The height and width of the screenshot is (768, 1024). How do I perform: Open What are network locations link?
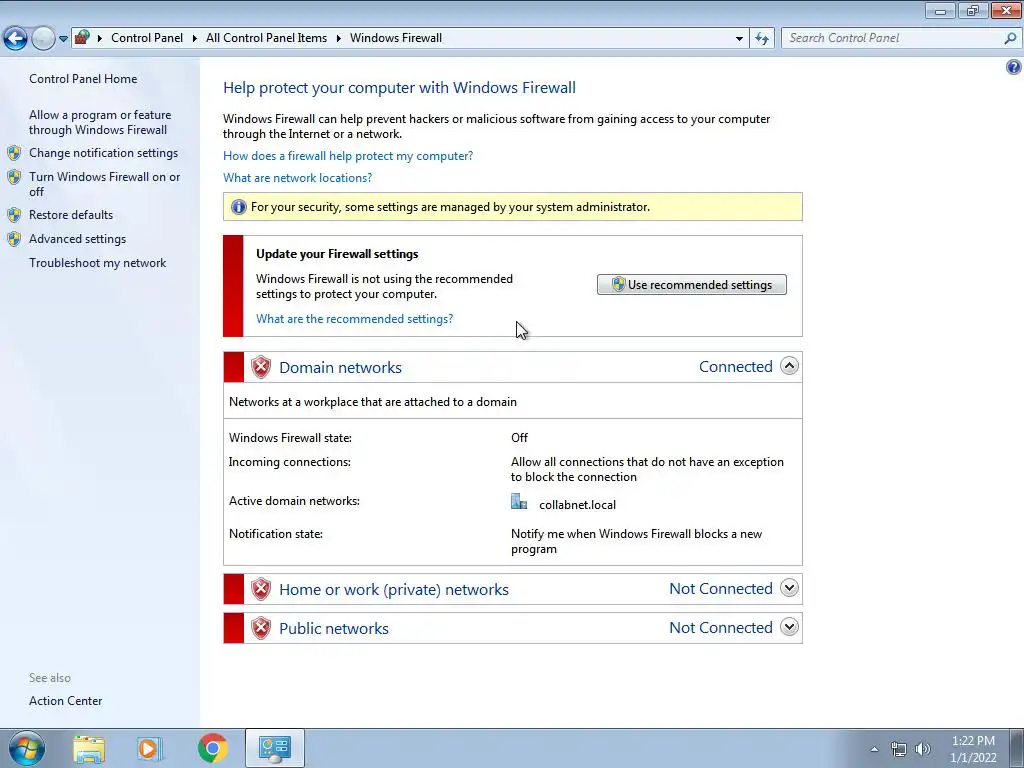[297, 178]
